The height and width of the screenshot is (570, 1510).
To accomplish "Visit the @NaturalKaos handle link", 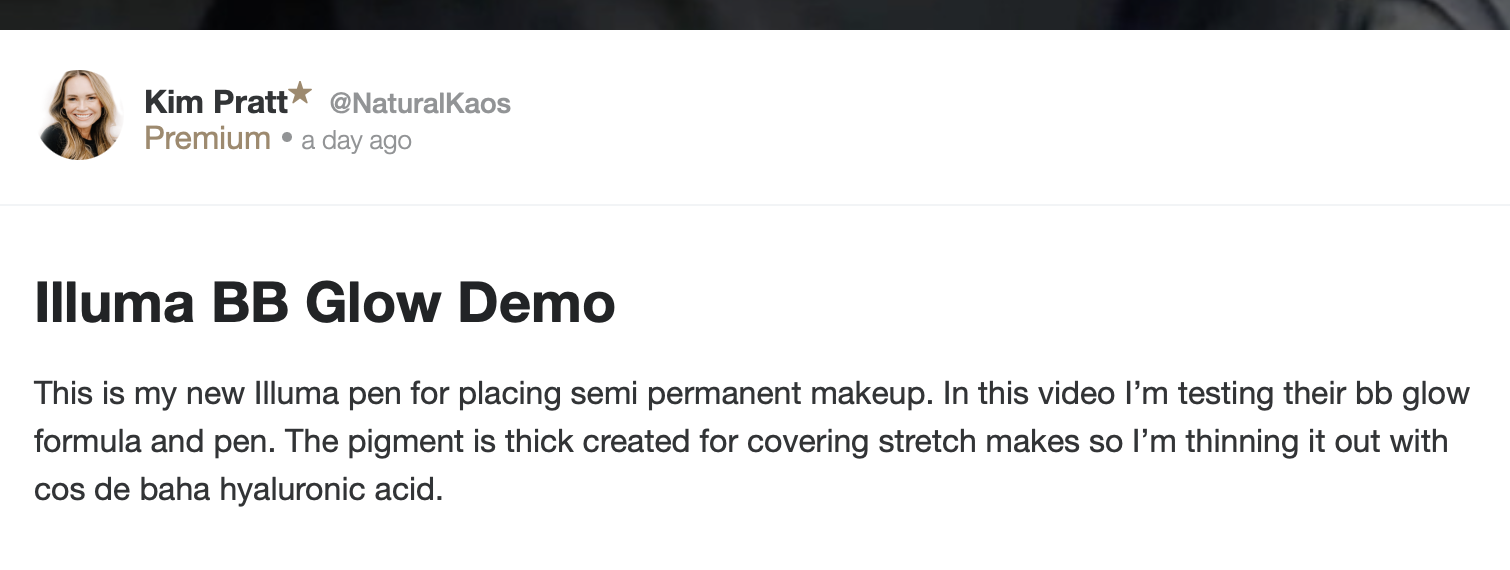I will (420, 103).
